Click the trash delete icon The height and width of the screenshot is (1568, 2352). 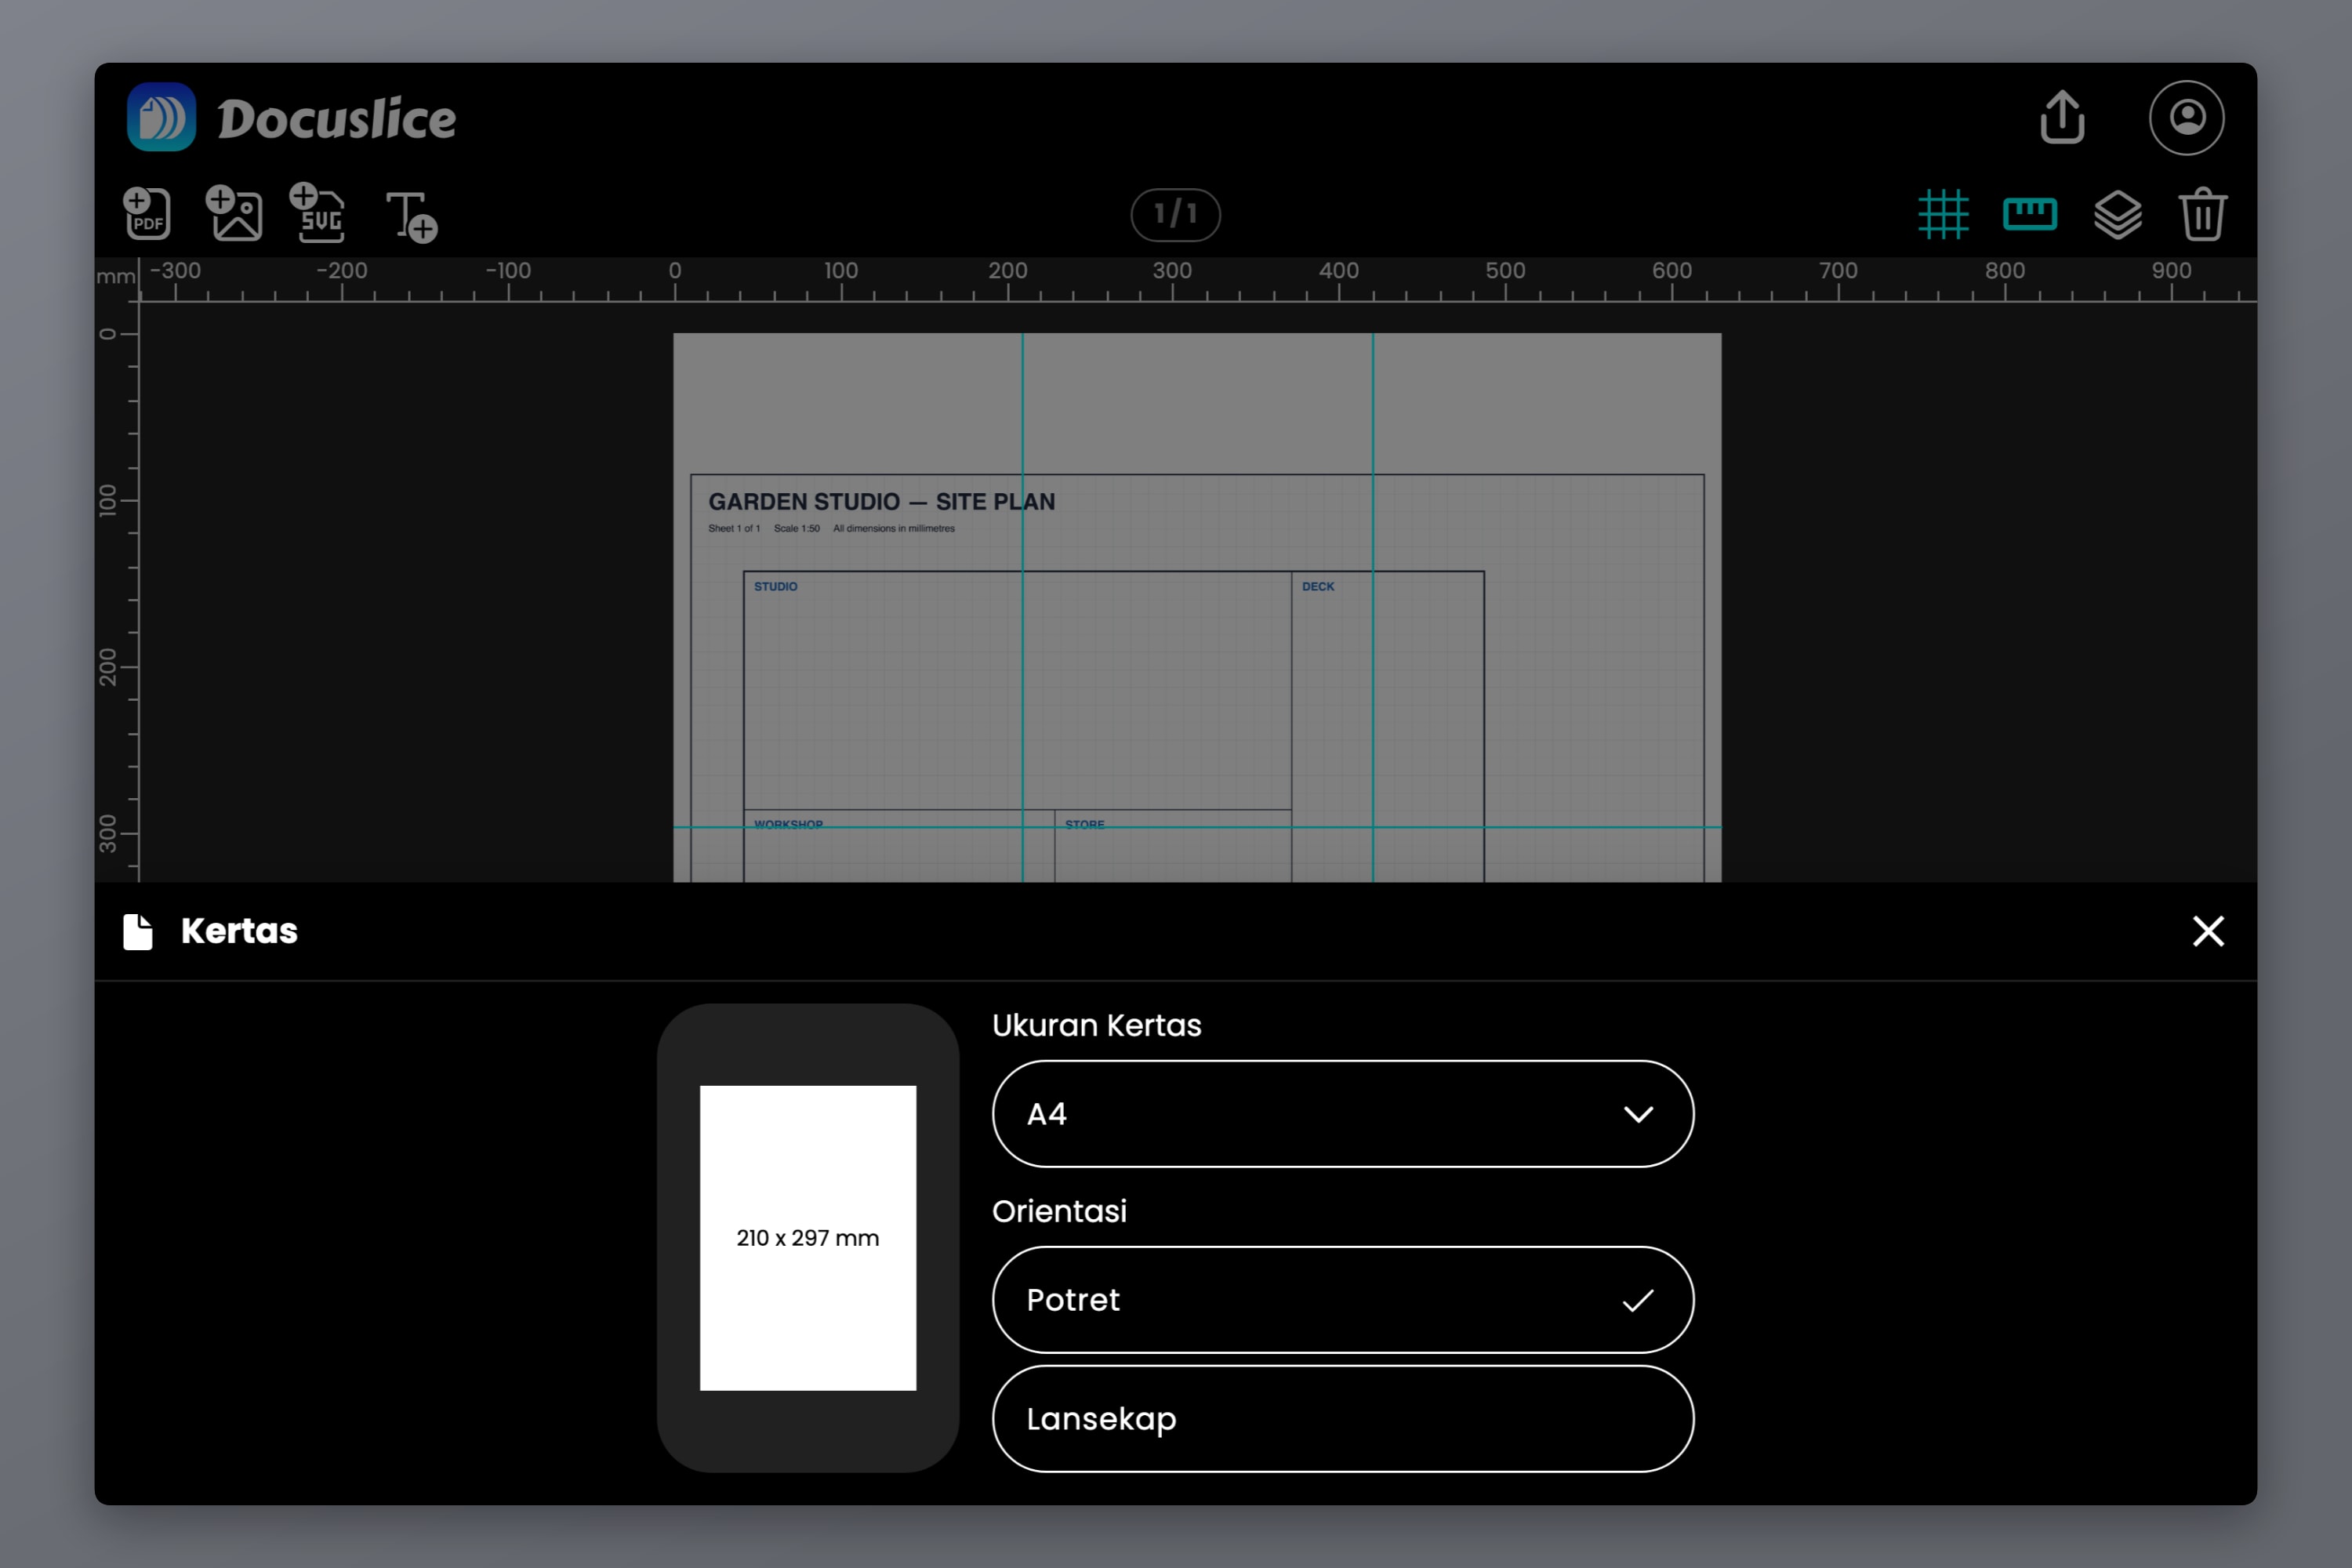[2202, 214]
